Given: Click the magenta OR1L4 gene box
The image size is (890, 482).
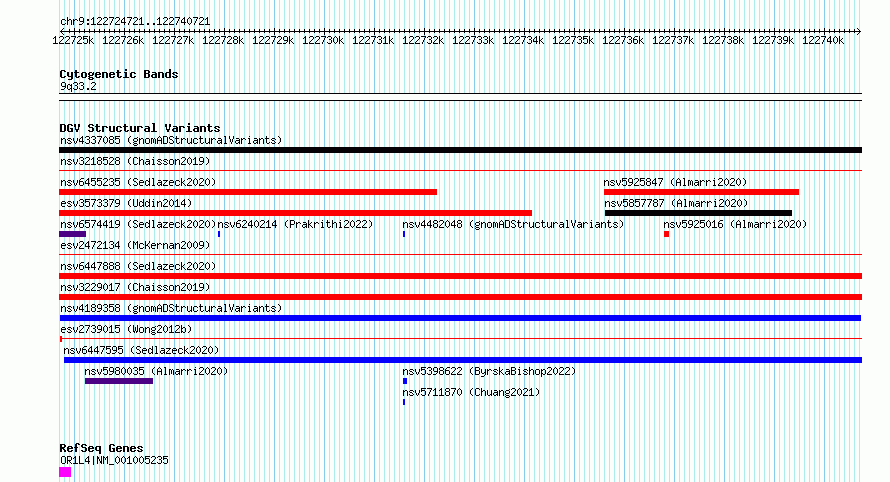Looking at the screenshot, I should click(65, 472).
